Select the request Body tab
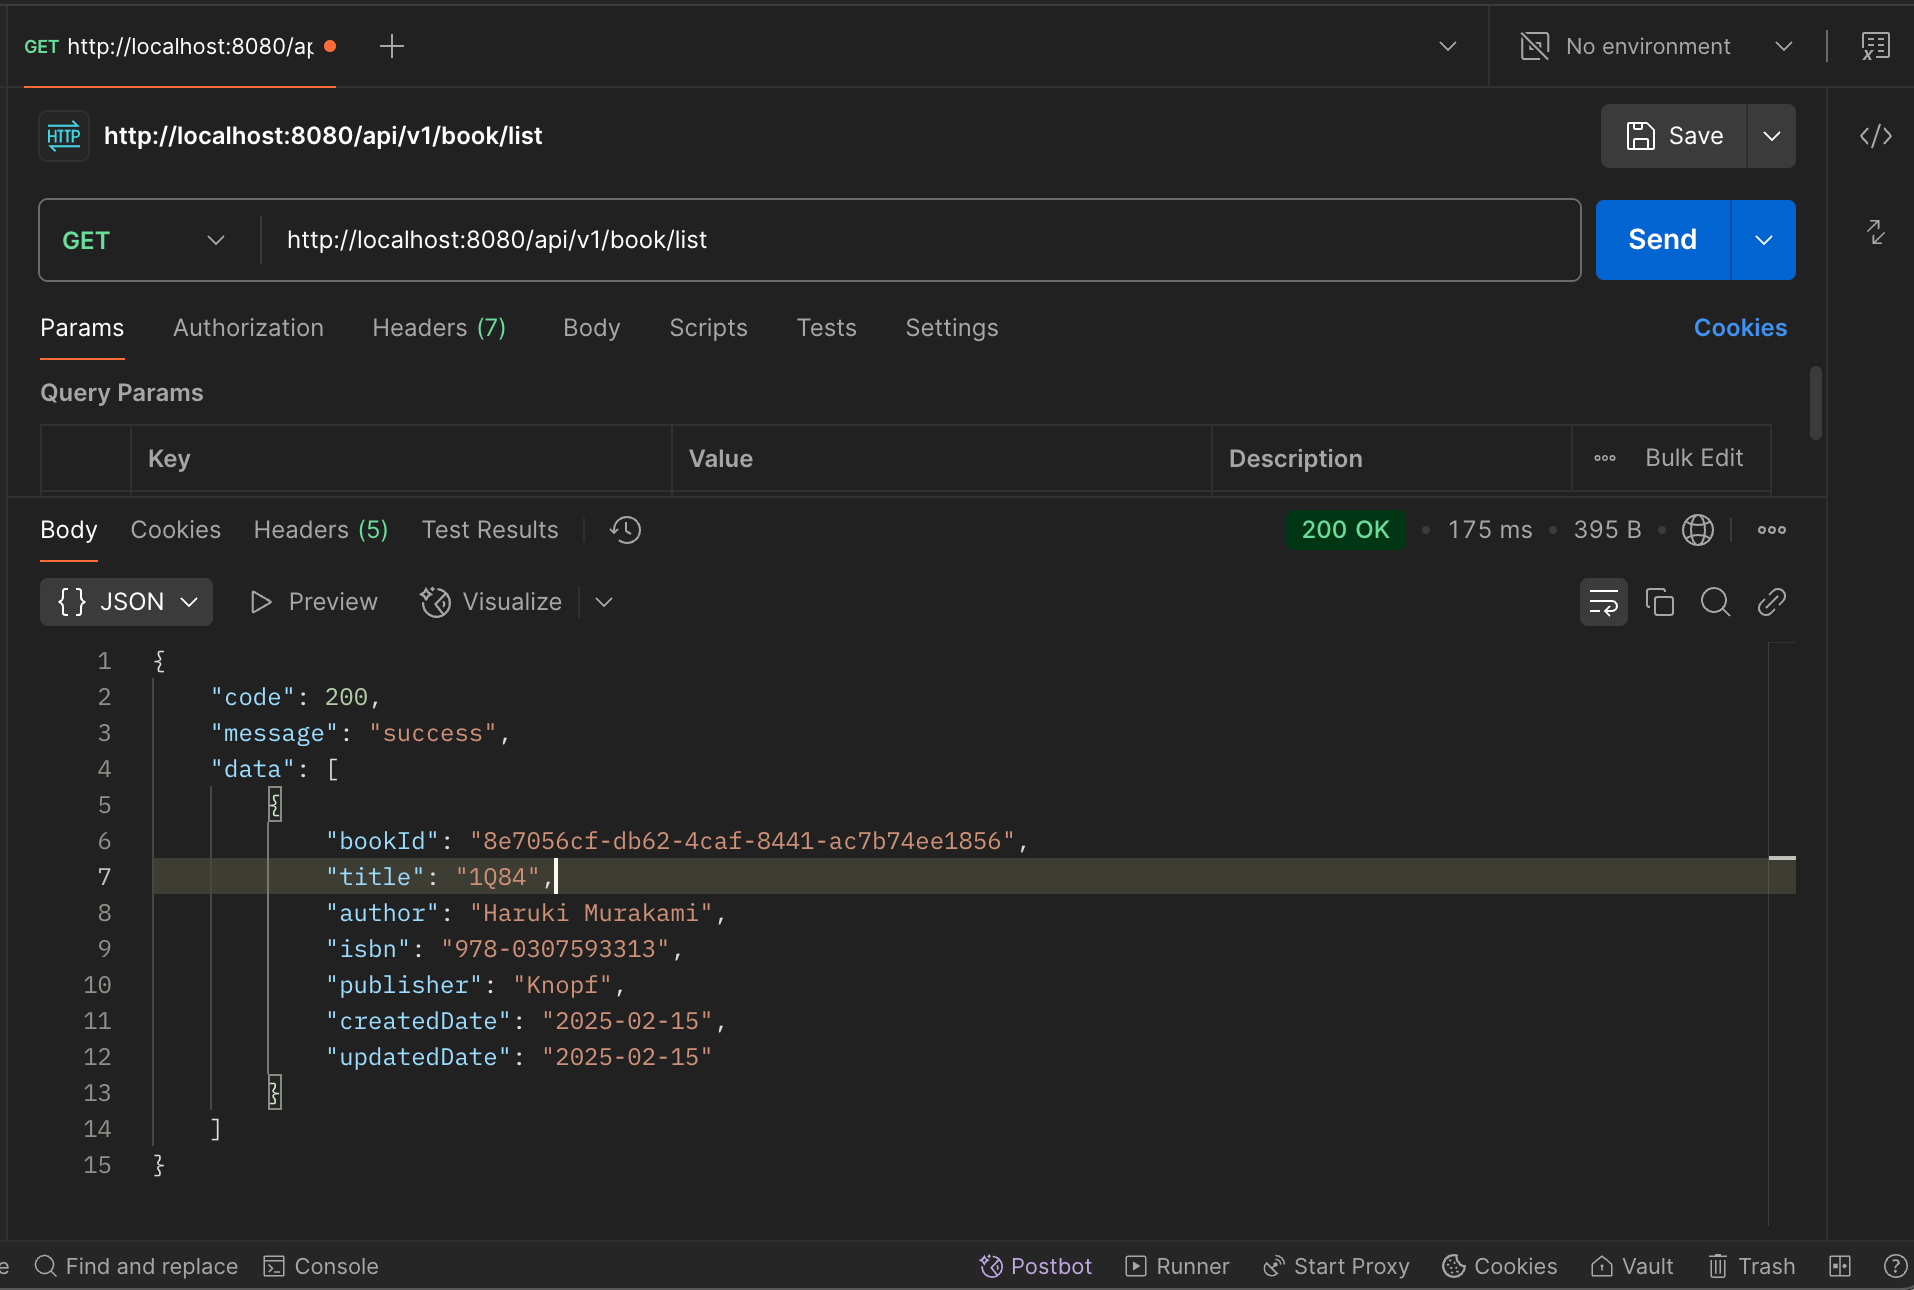1914x1290 pixels. (591, 328)
